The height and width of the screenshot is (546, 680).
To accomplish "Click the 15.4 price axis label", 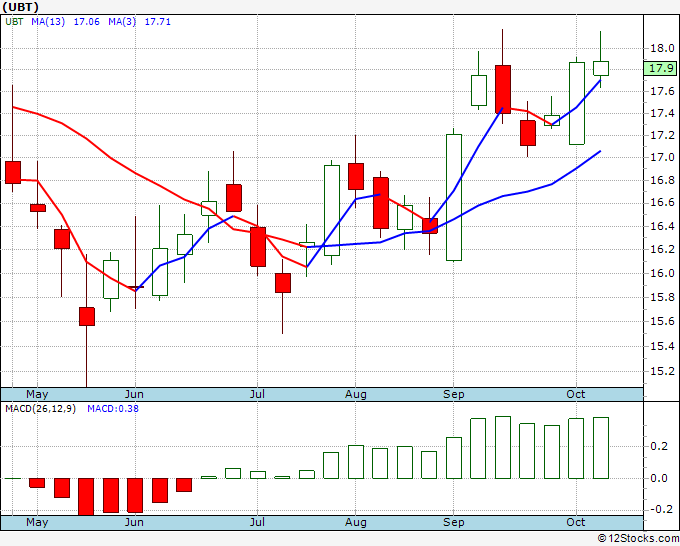I will point(662,346).
